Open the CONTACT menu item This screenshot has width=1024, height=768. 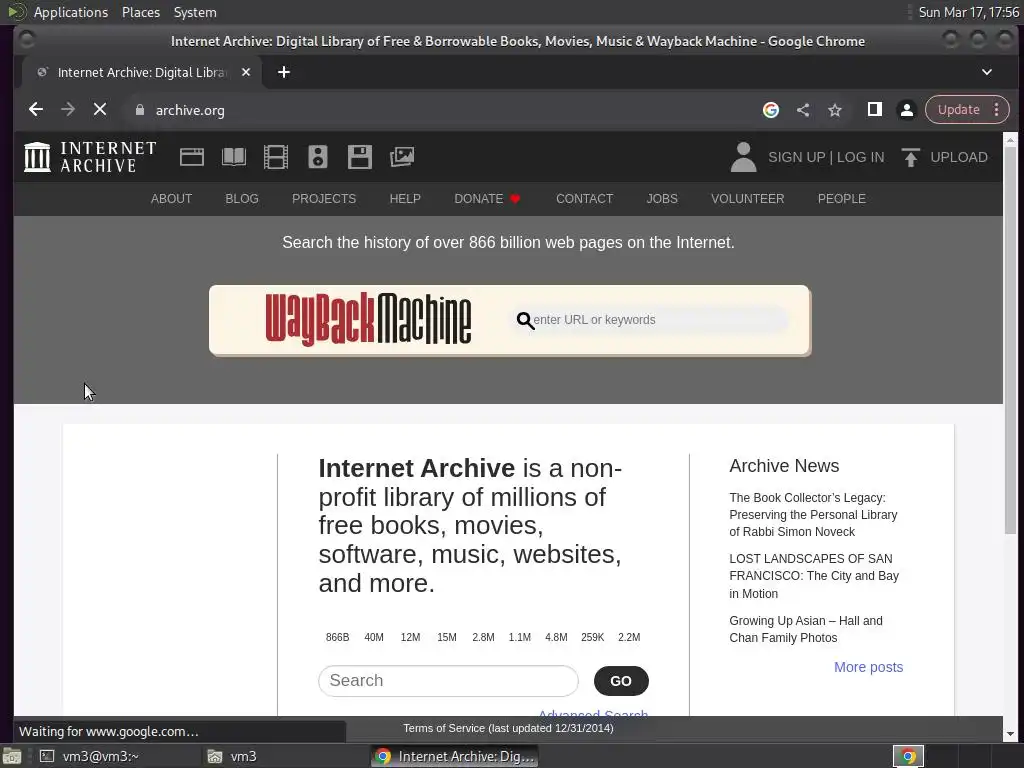coord(584,199)
